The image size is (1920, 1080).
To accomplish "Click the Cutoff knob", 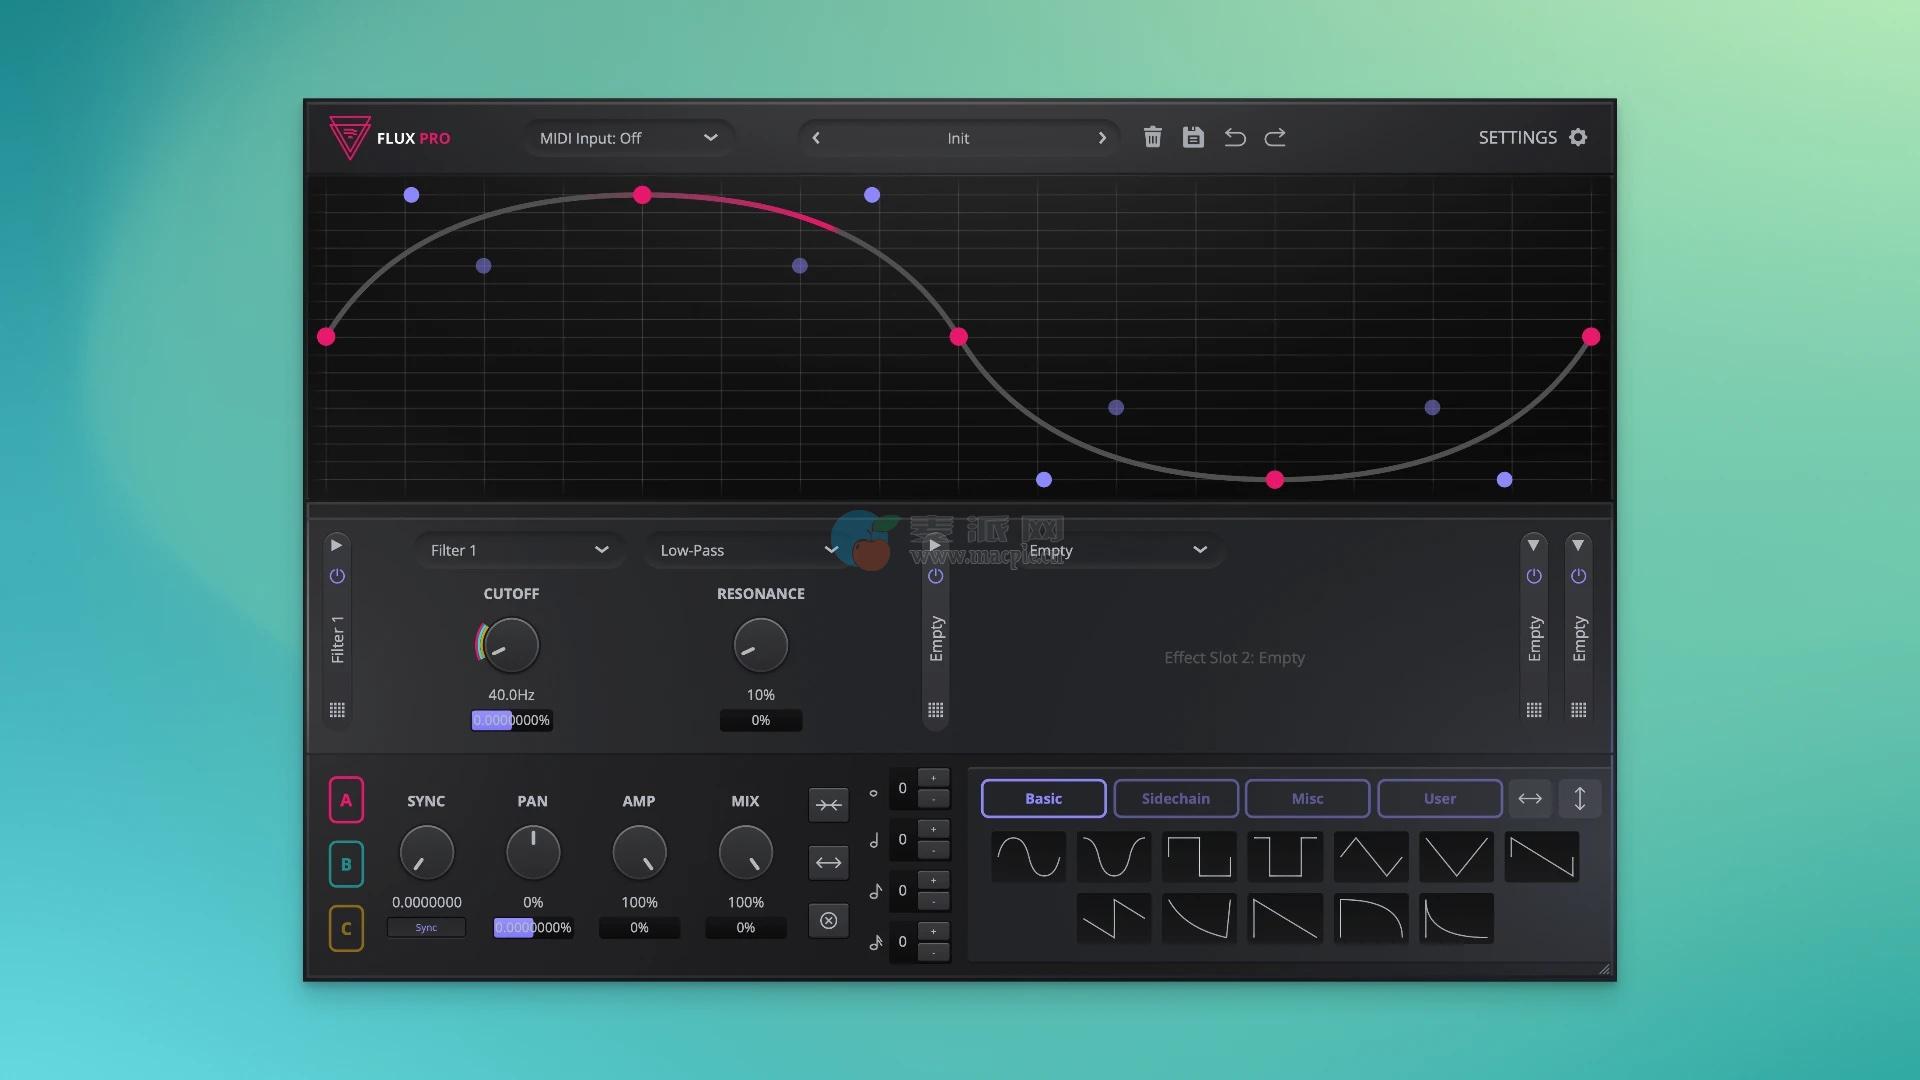I will pos(511,645).
